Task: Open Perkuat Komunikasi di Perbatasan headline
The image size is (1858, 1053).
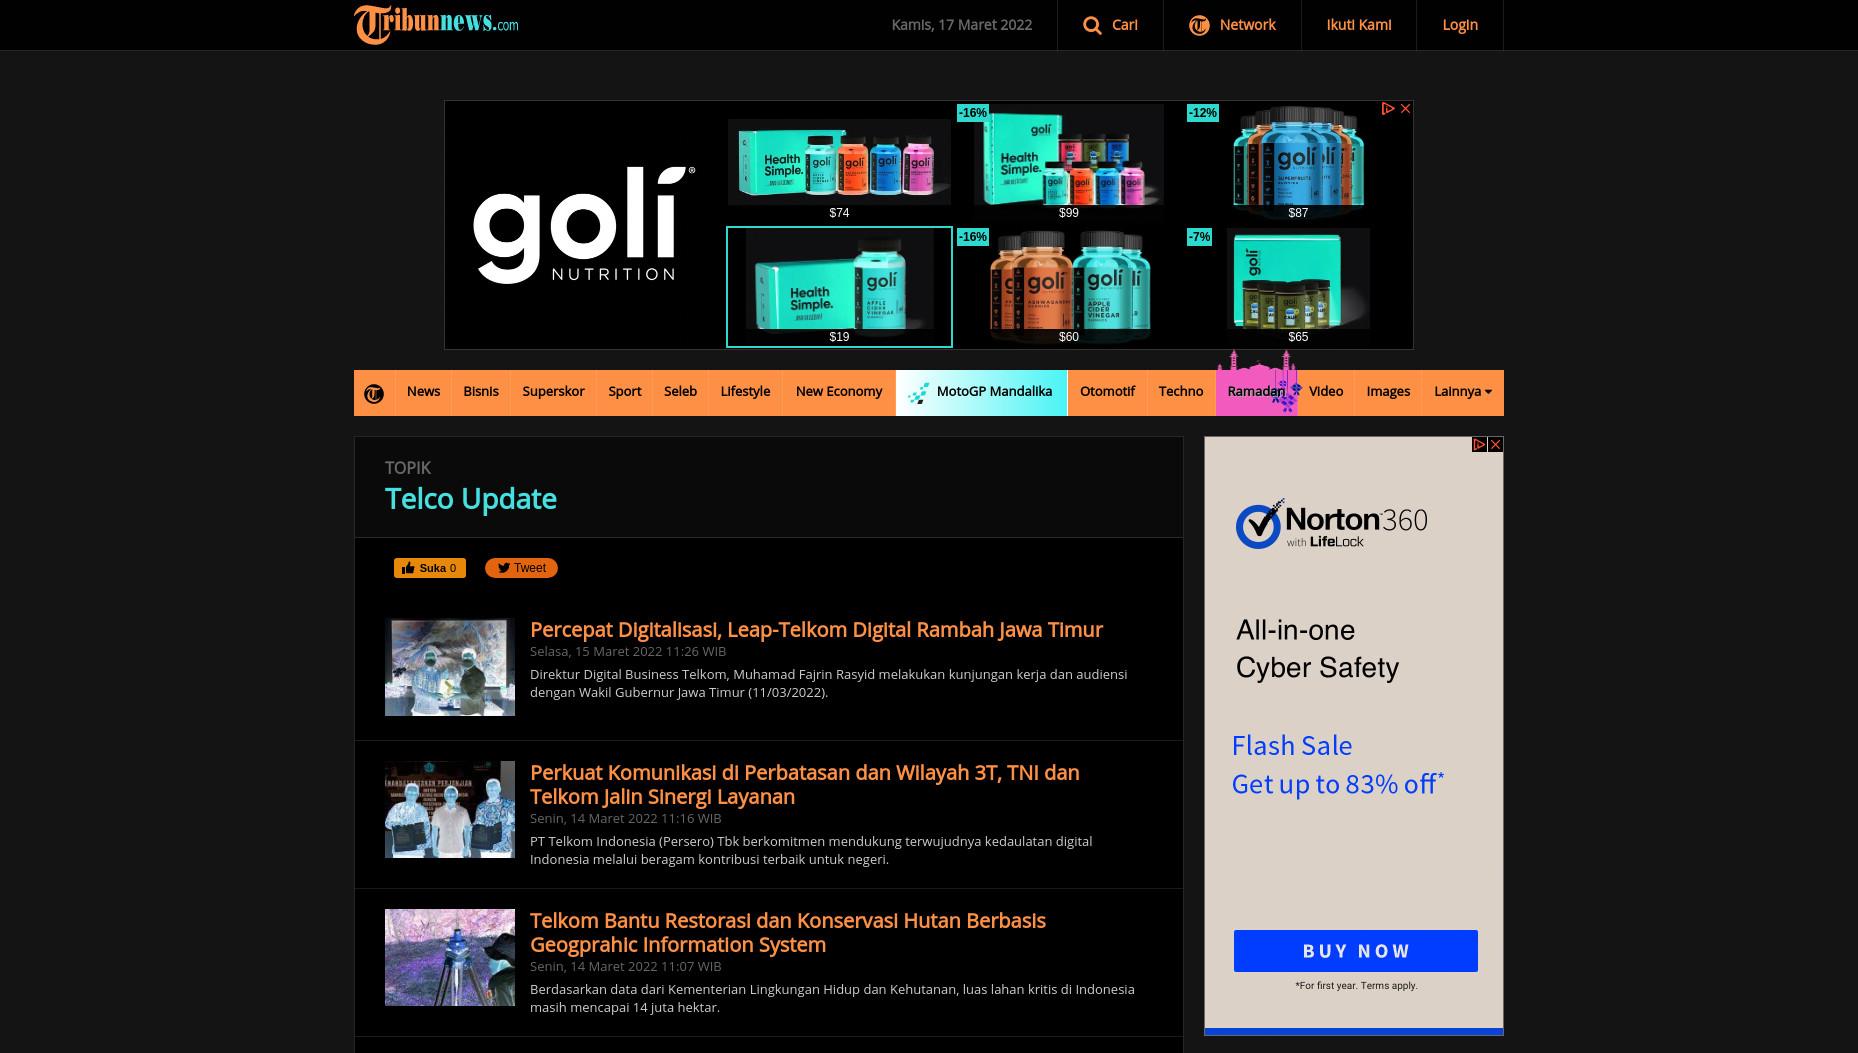Action: (x=805, y=784)
